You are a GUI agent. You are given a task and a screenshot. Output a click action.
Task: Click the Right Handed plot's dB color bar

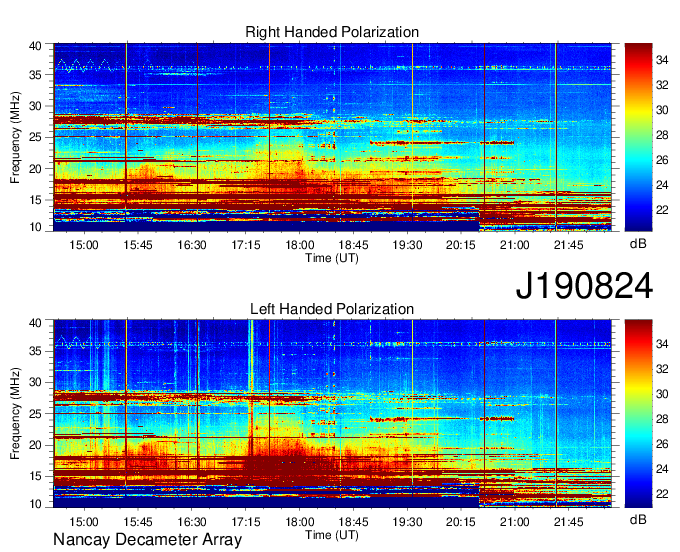pyautogui.click(x=638, y=137)
